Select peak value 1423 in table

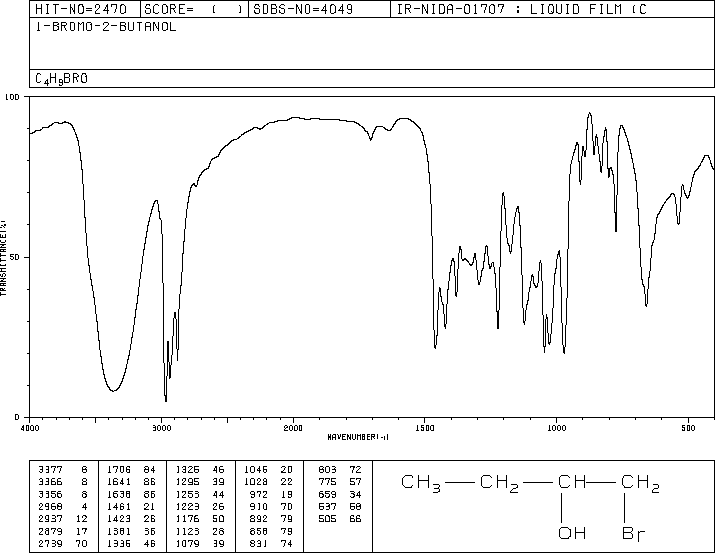[x=119, y=519]
